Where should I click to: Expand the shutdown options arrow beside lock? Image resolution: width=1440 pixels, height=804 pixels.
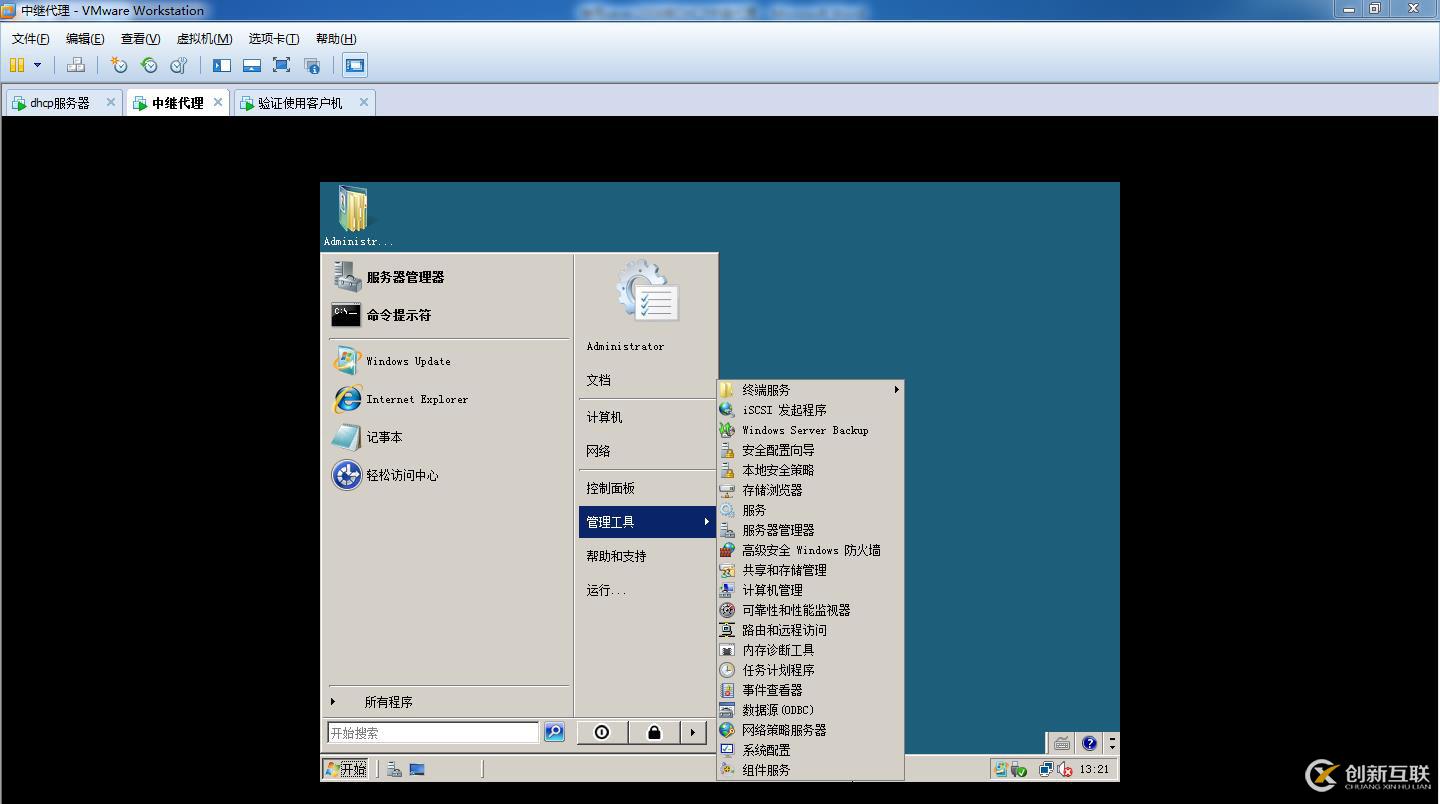pos(693,733)
